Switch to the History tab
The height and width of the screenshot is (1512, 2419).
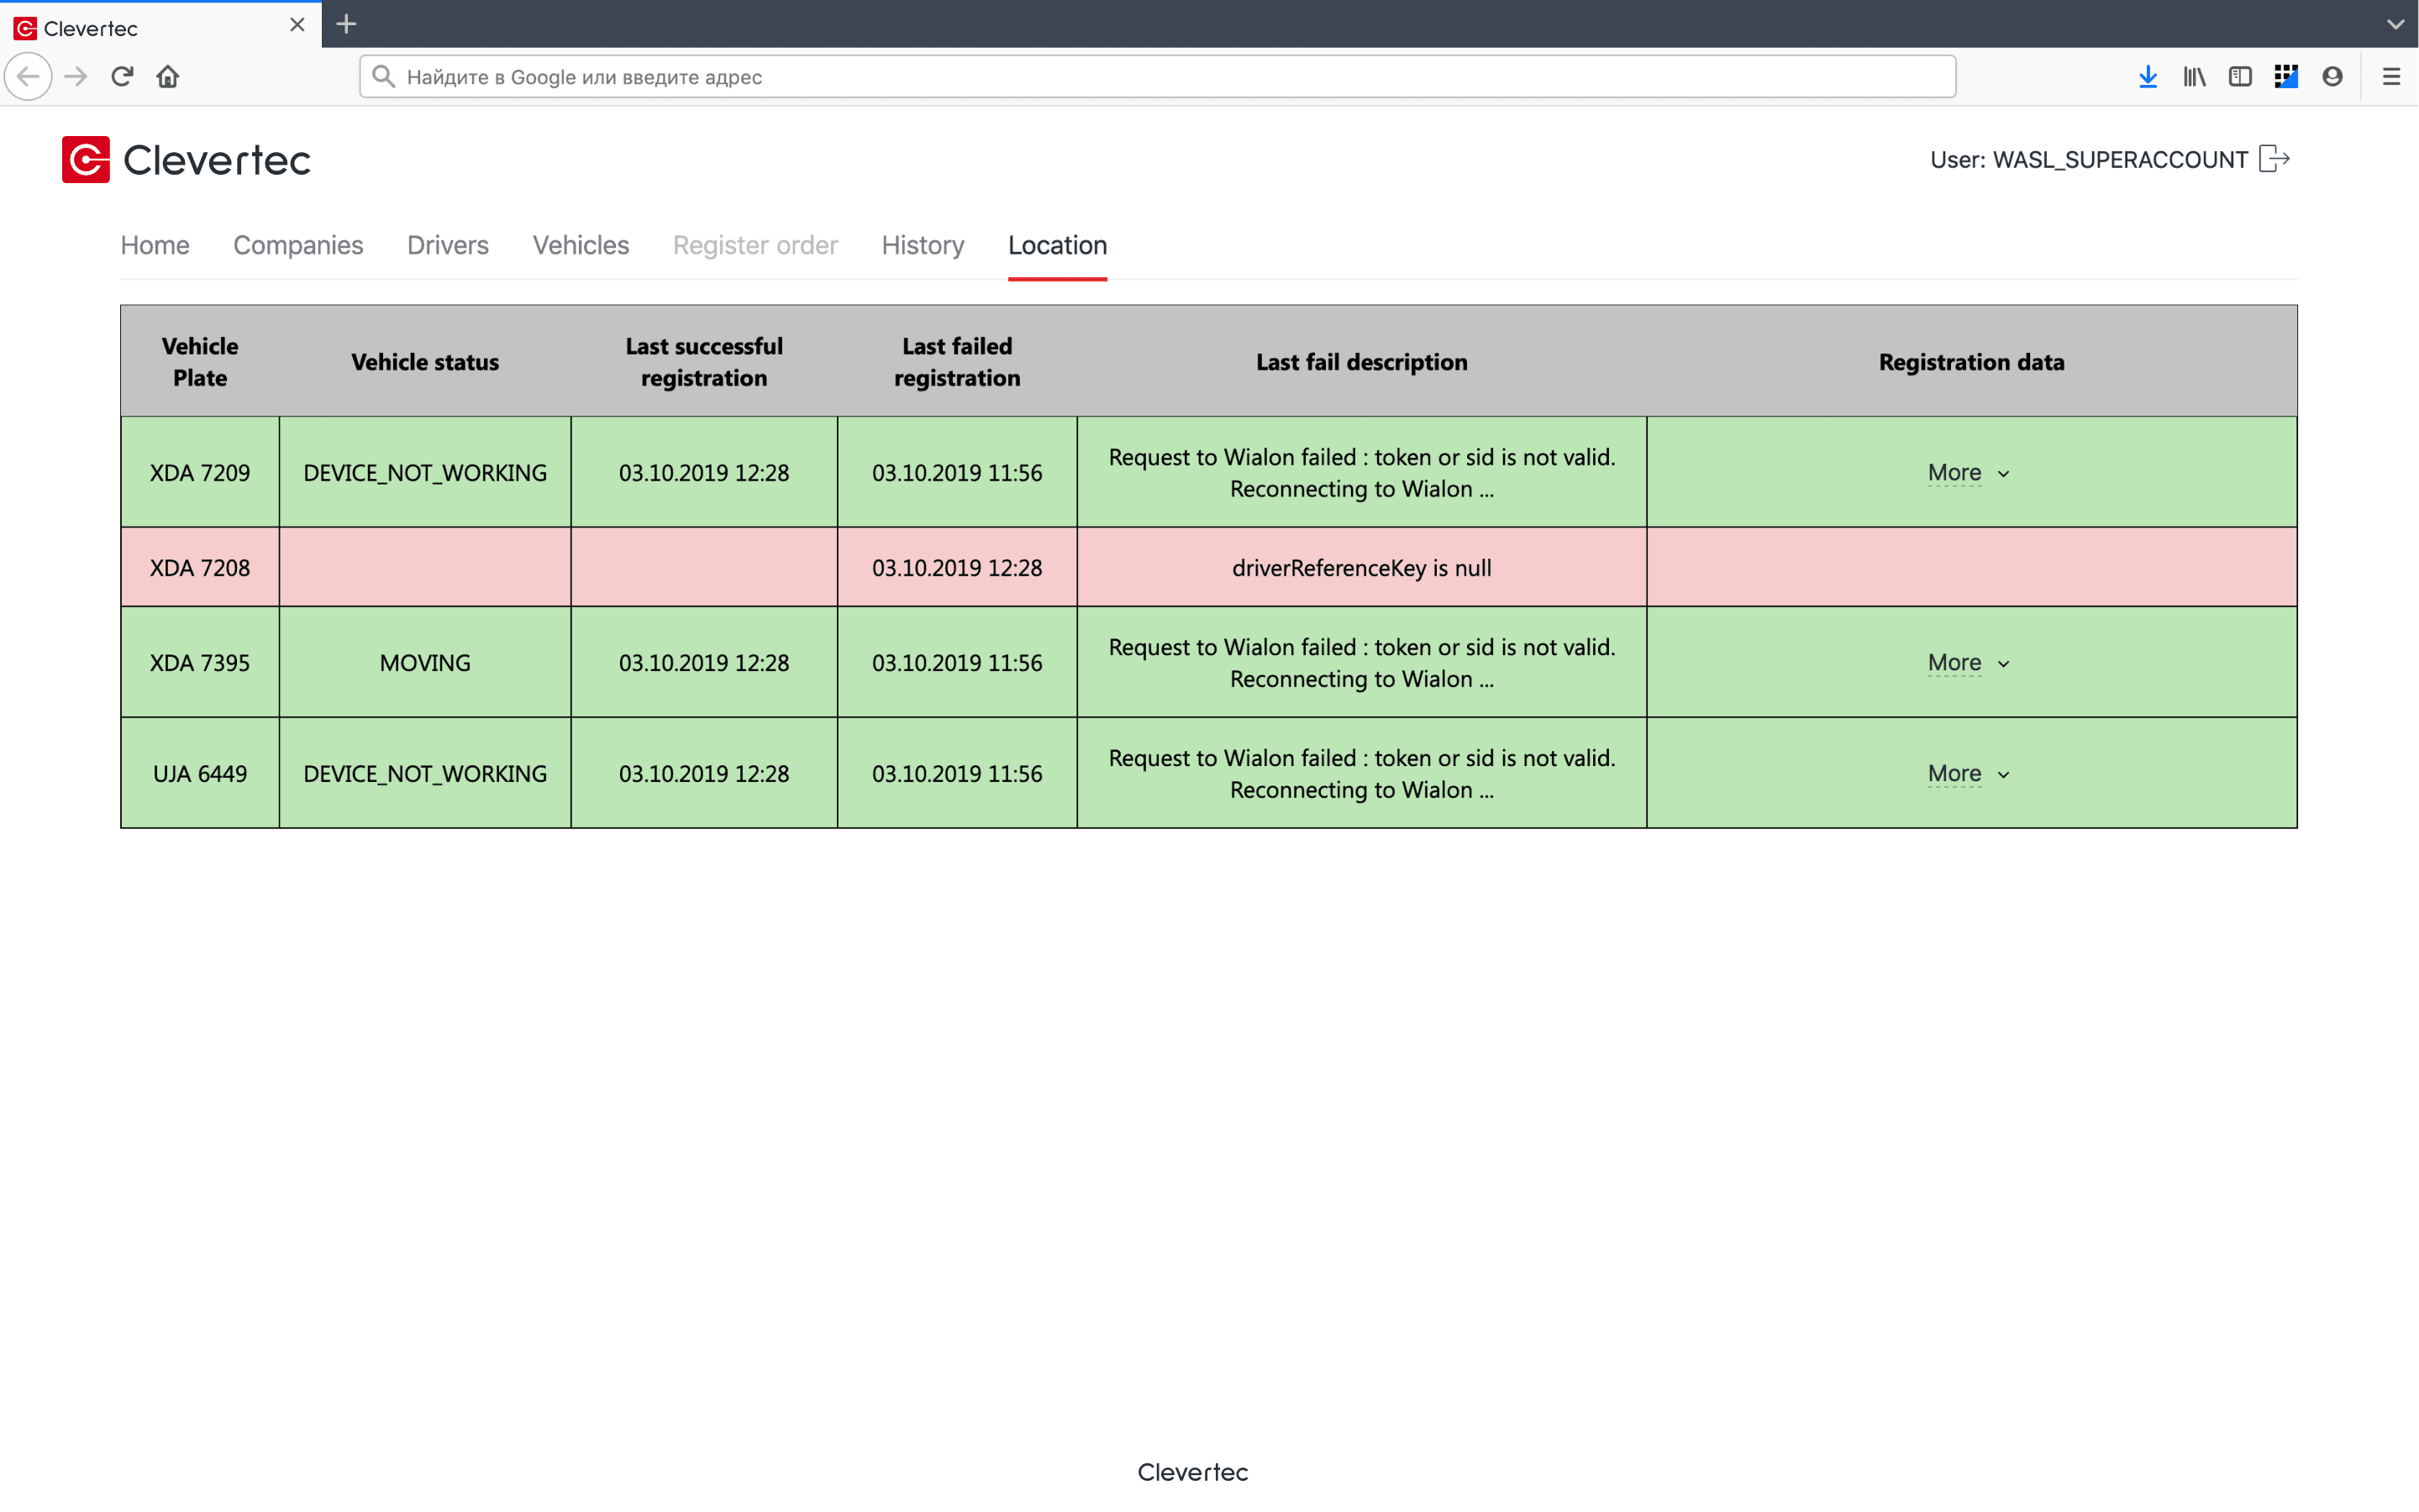[922, 245]
